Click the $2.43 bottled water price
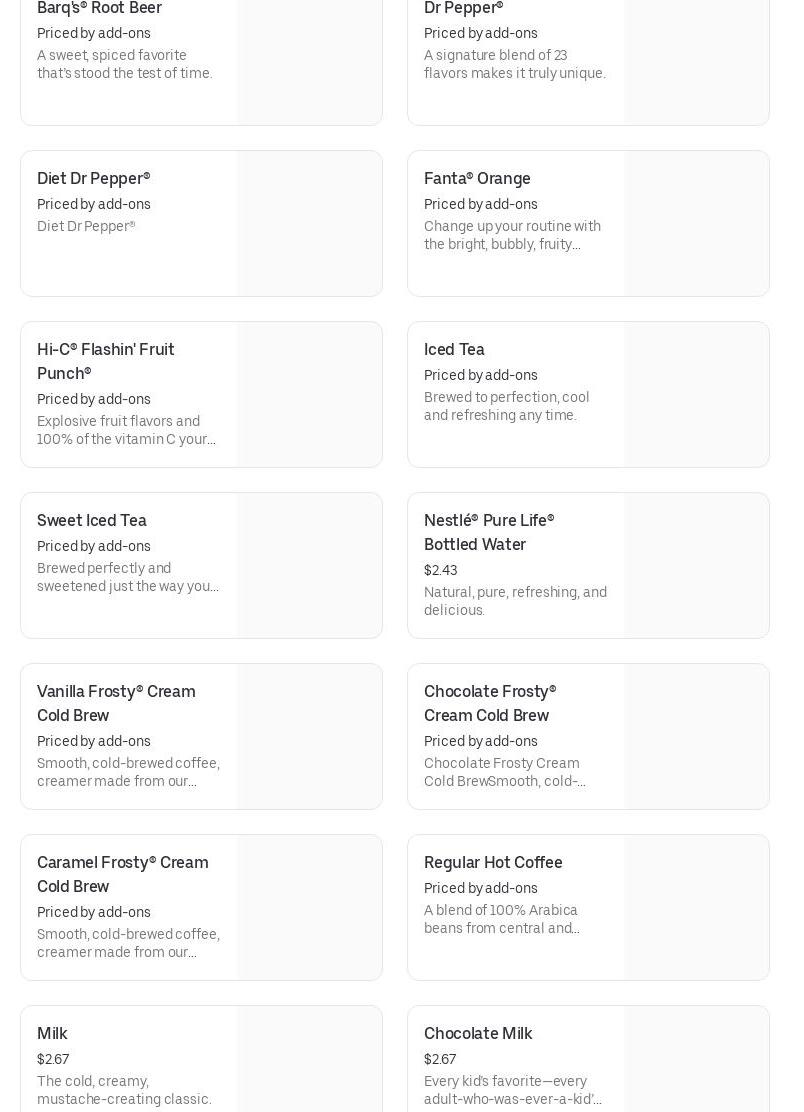Screen dimensions: 804x1112 pos(440,571)
